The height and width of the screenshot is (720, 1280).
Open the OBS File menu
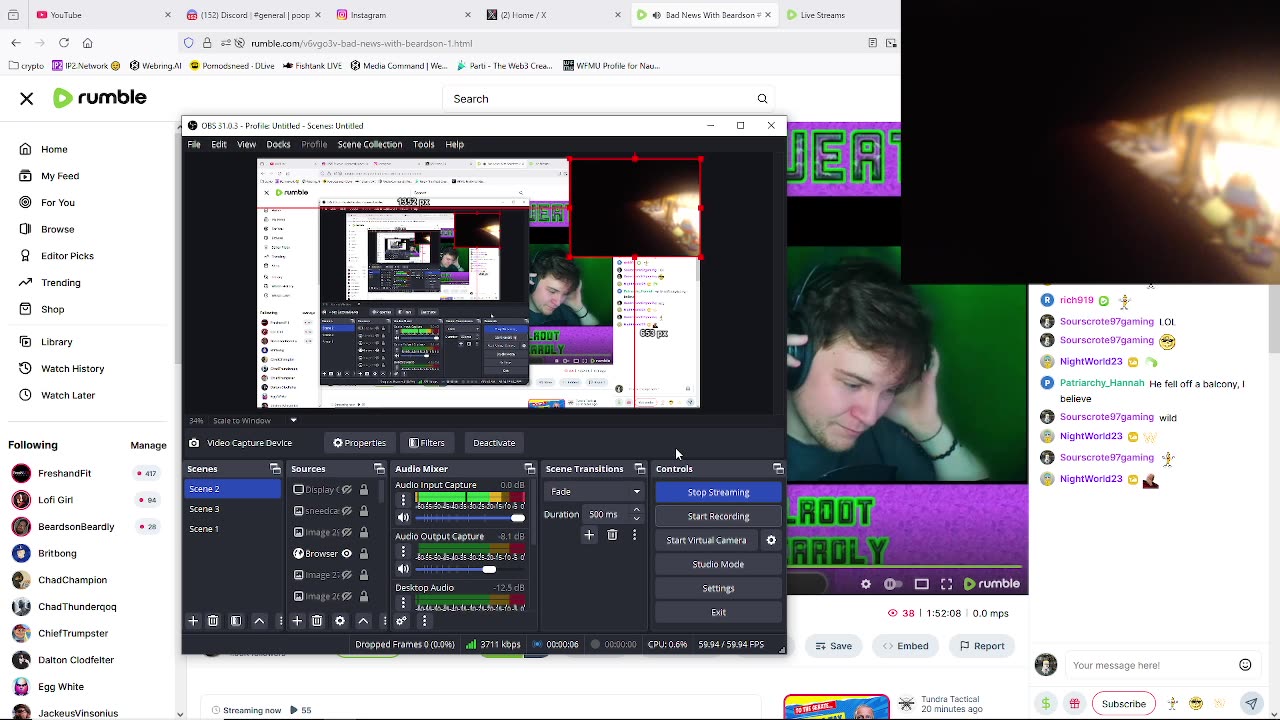194,144
